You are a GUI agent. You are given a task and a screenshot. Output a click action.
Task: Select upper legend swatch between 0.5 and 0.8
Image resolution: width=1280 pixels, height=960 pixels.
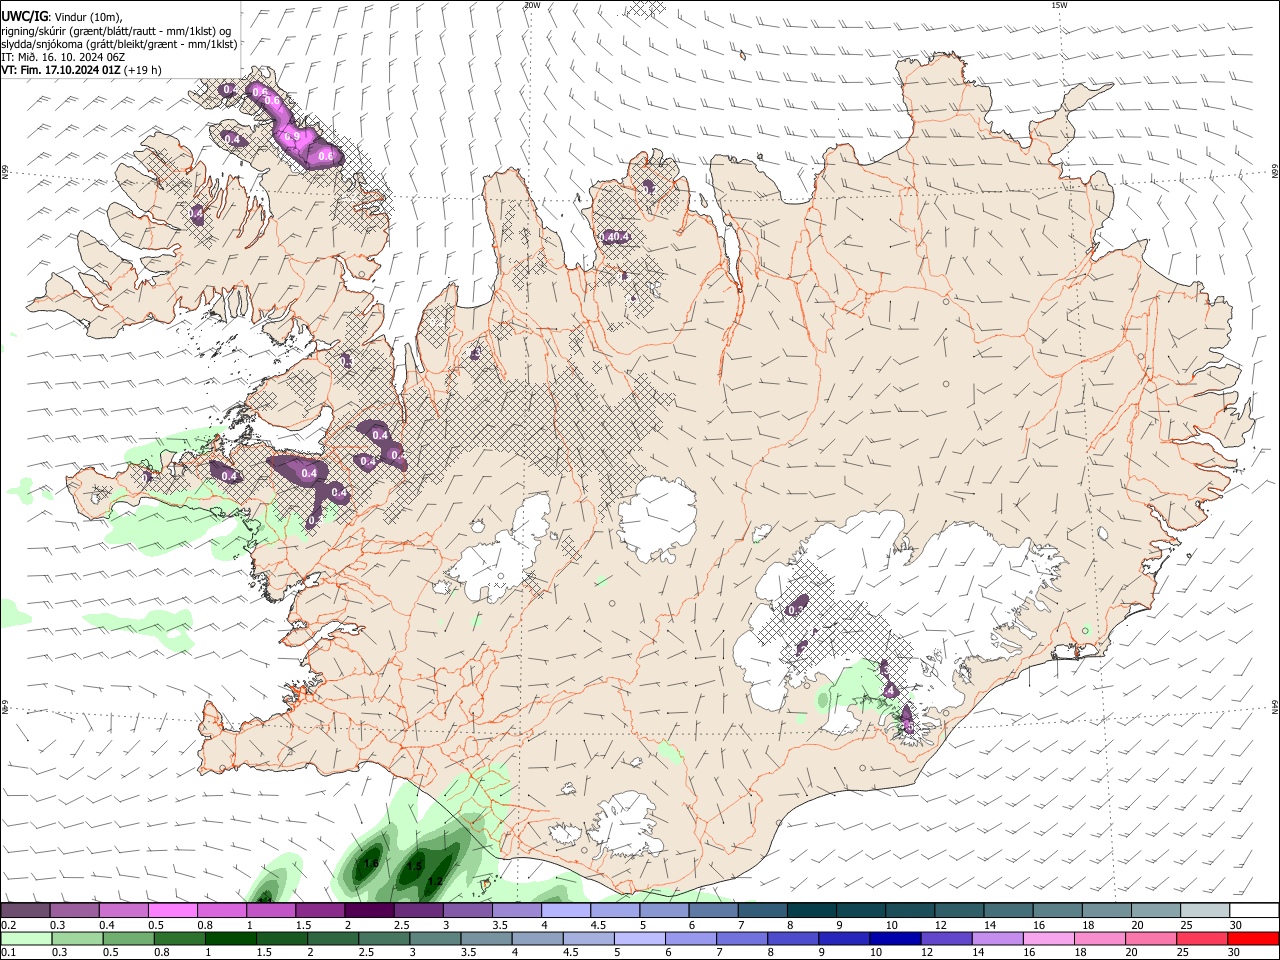173,910
